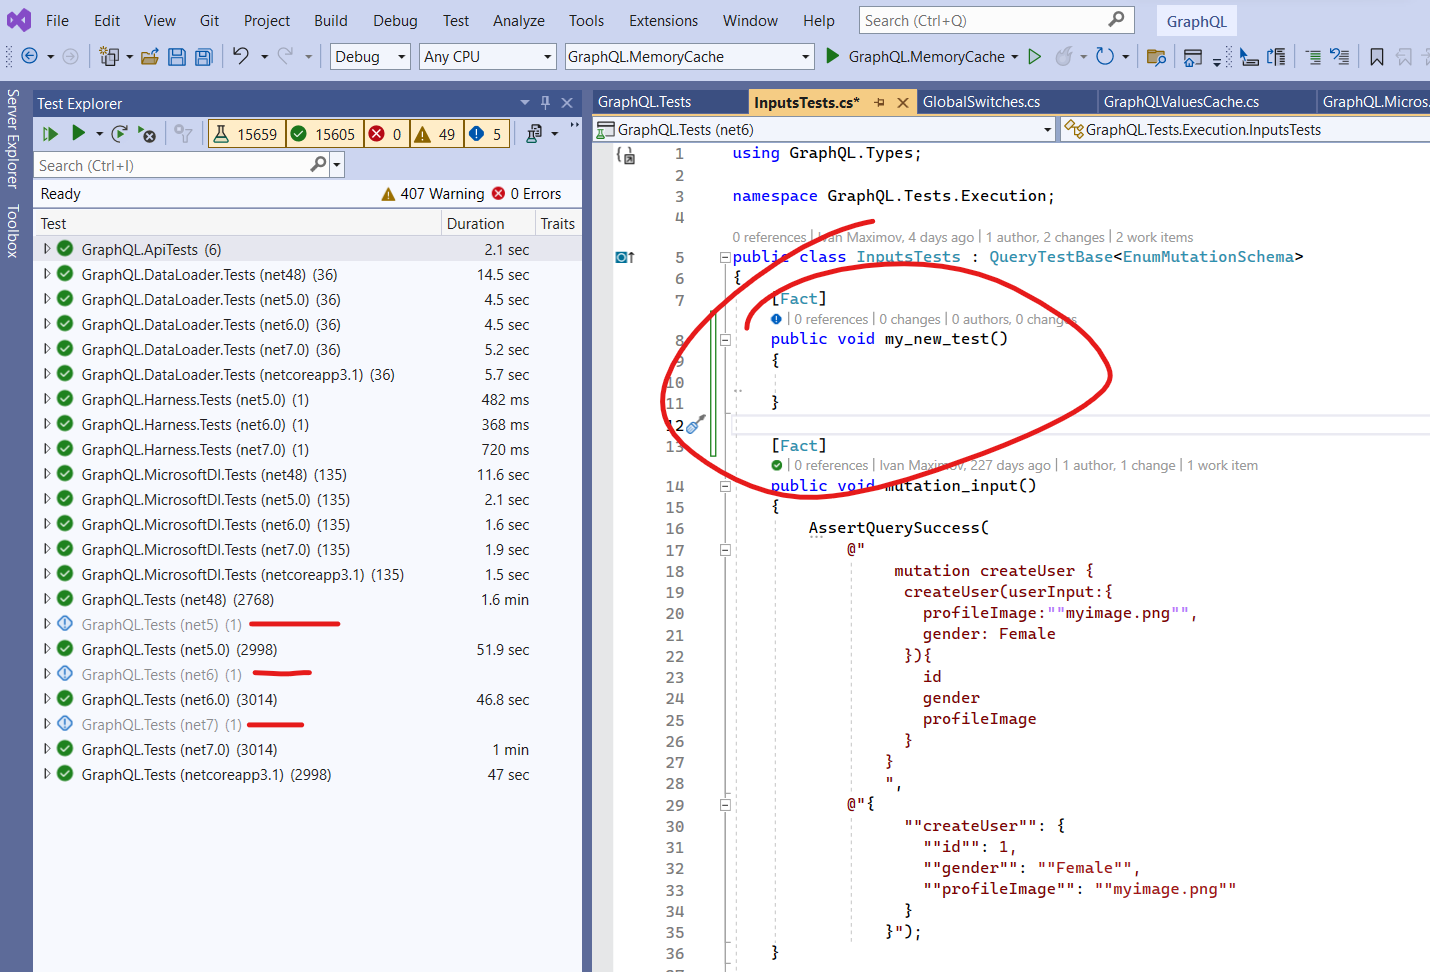This screenshot has width=1430, height=972.
Task: Open the playlist icon in Test Explorer toolbar
Action: pyautogui.click(x=534, y=133)
